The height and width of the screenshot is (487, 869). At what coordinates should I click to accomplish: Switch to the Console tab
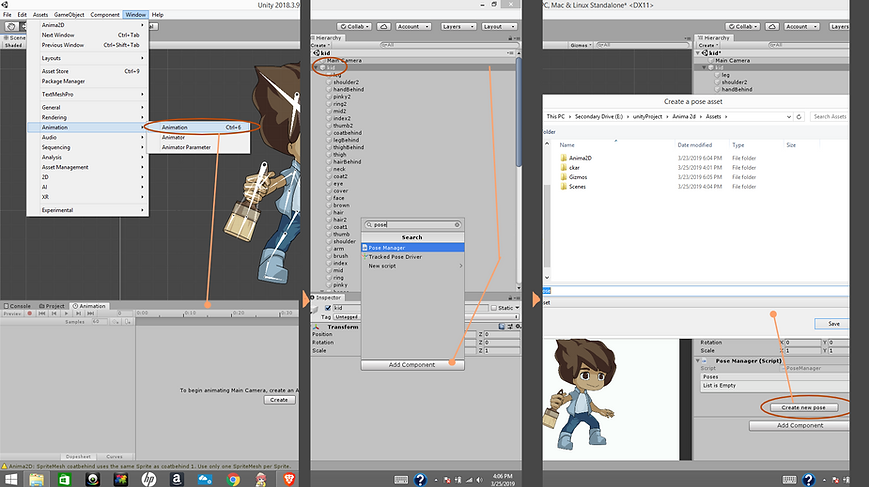coord(17,306)
